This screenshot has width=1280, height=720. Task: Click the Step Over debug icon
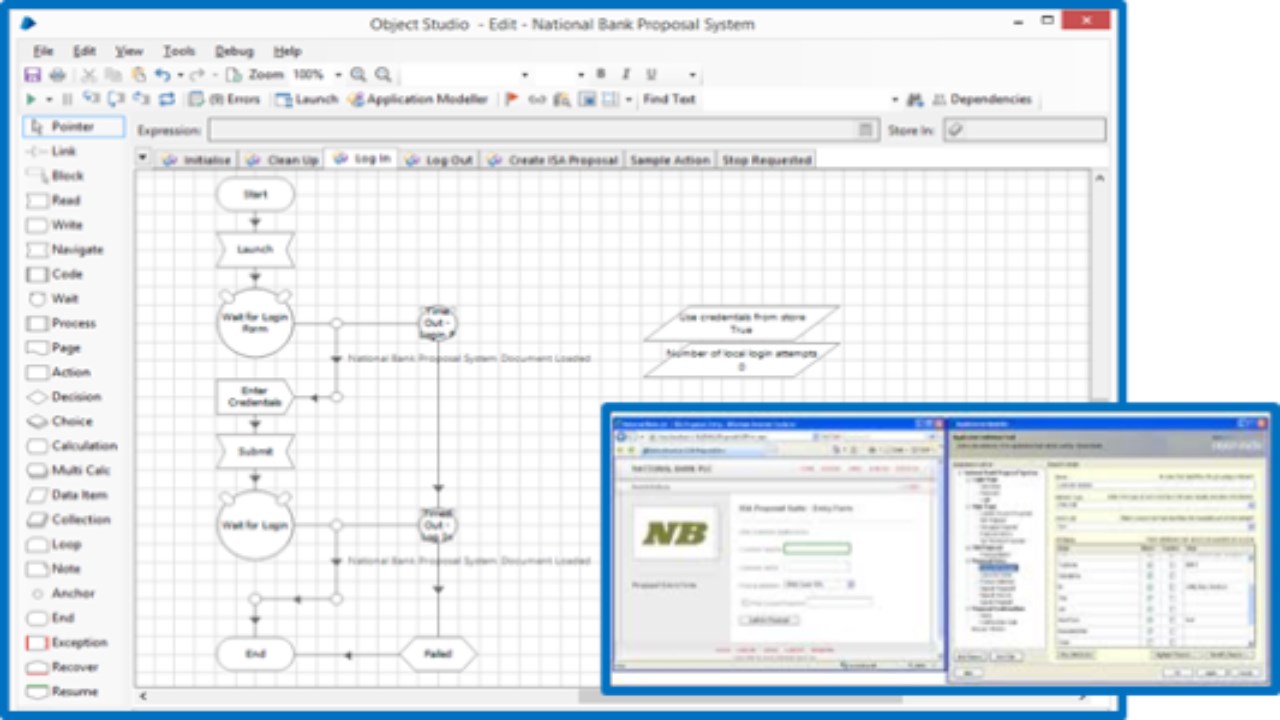(x=116, y=99)
